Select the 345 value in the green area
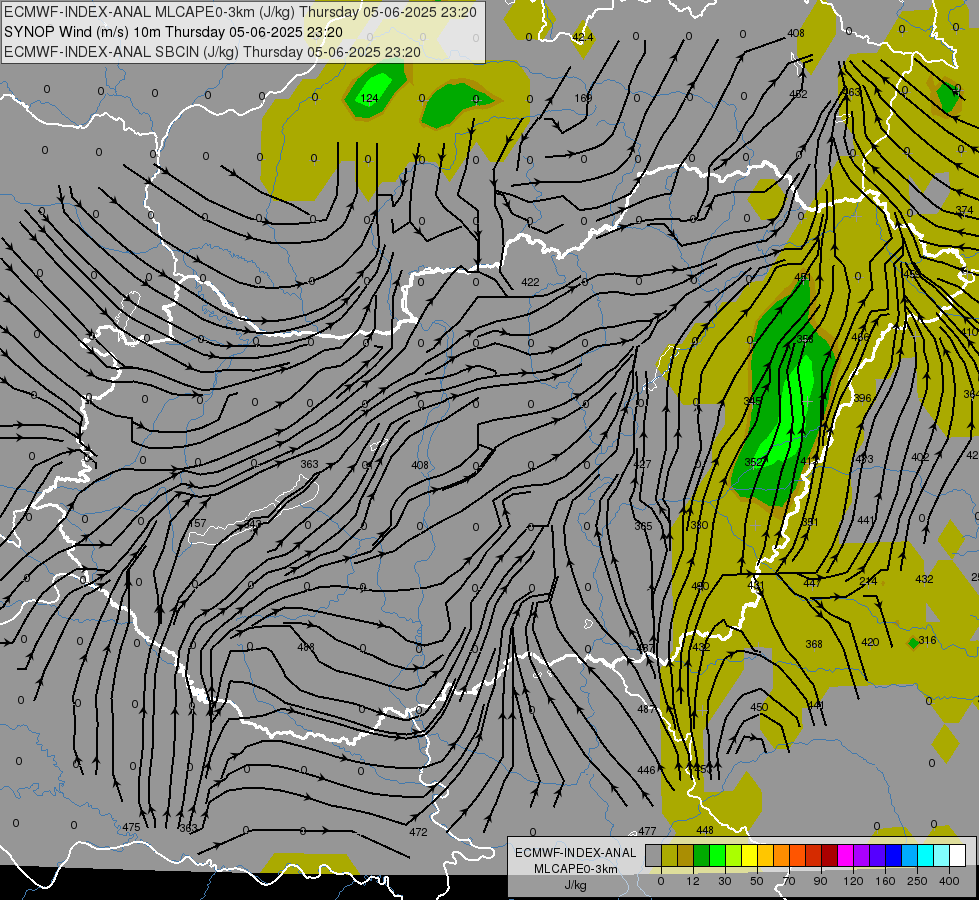 753,401
